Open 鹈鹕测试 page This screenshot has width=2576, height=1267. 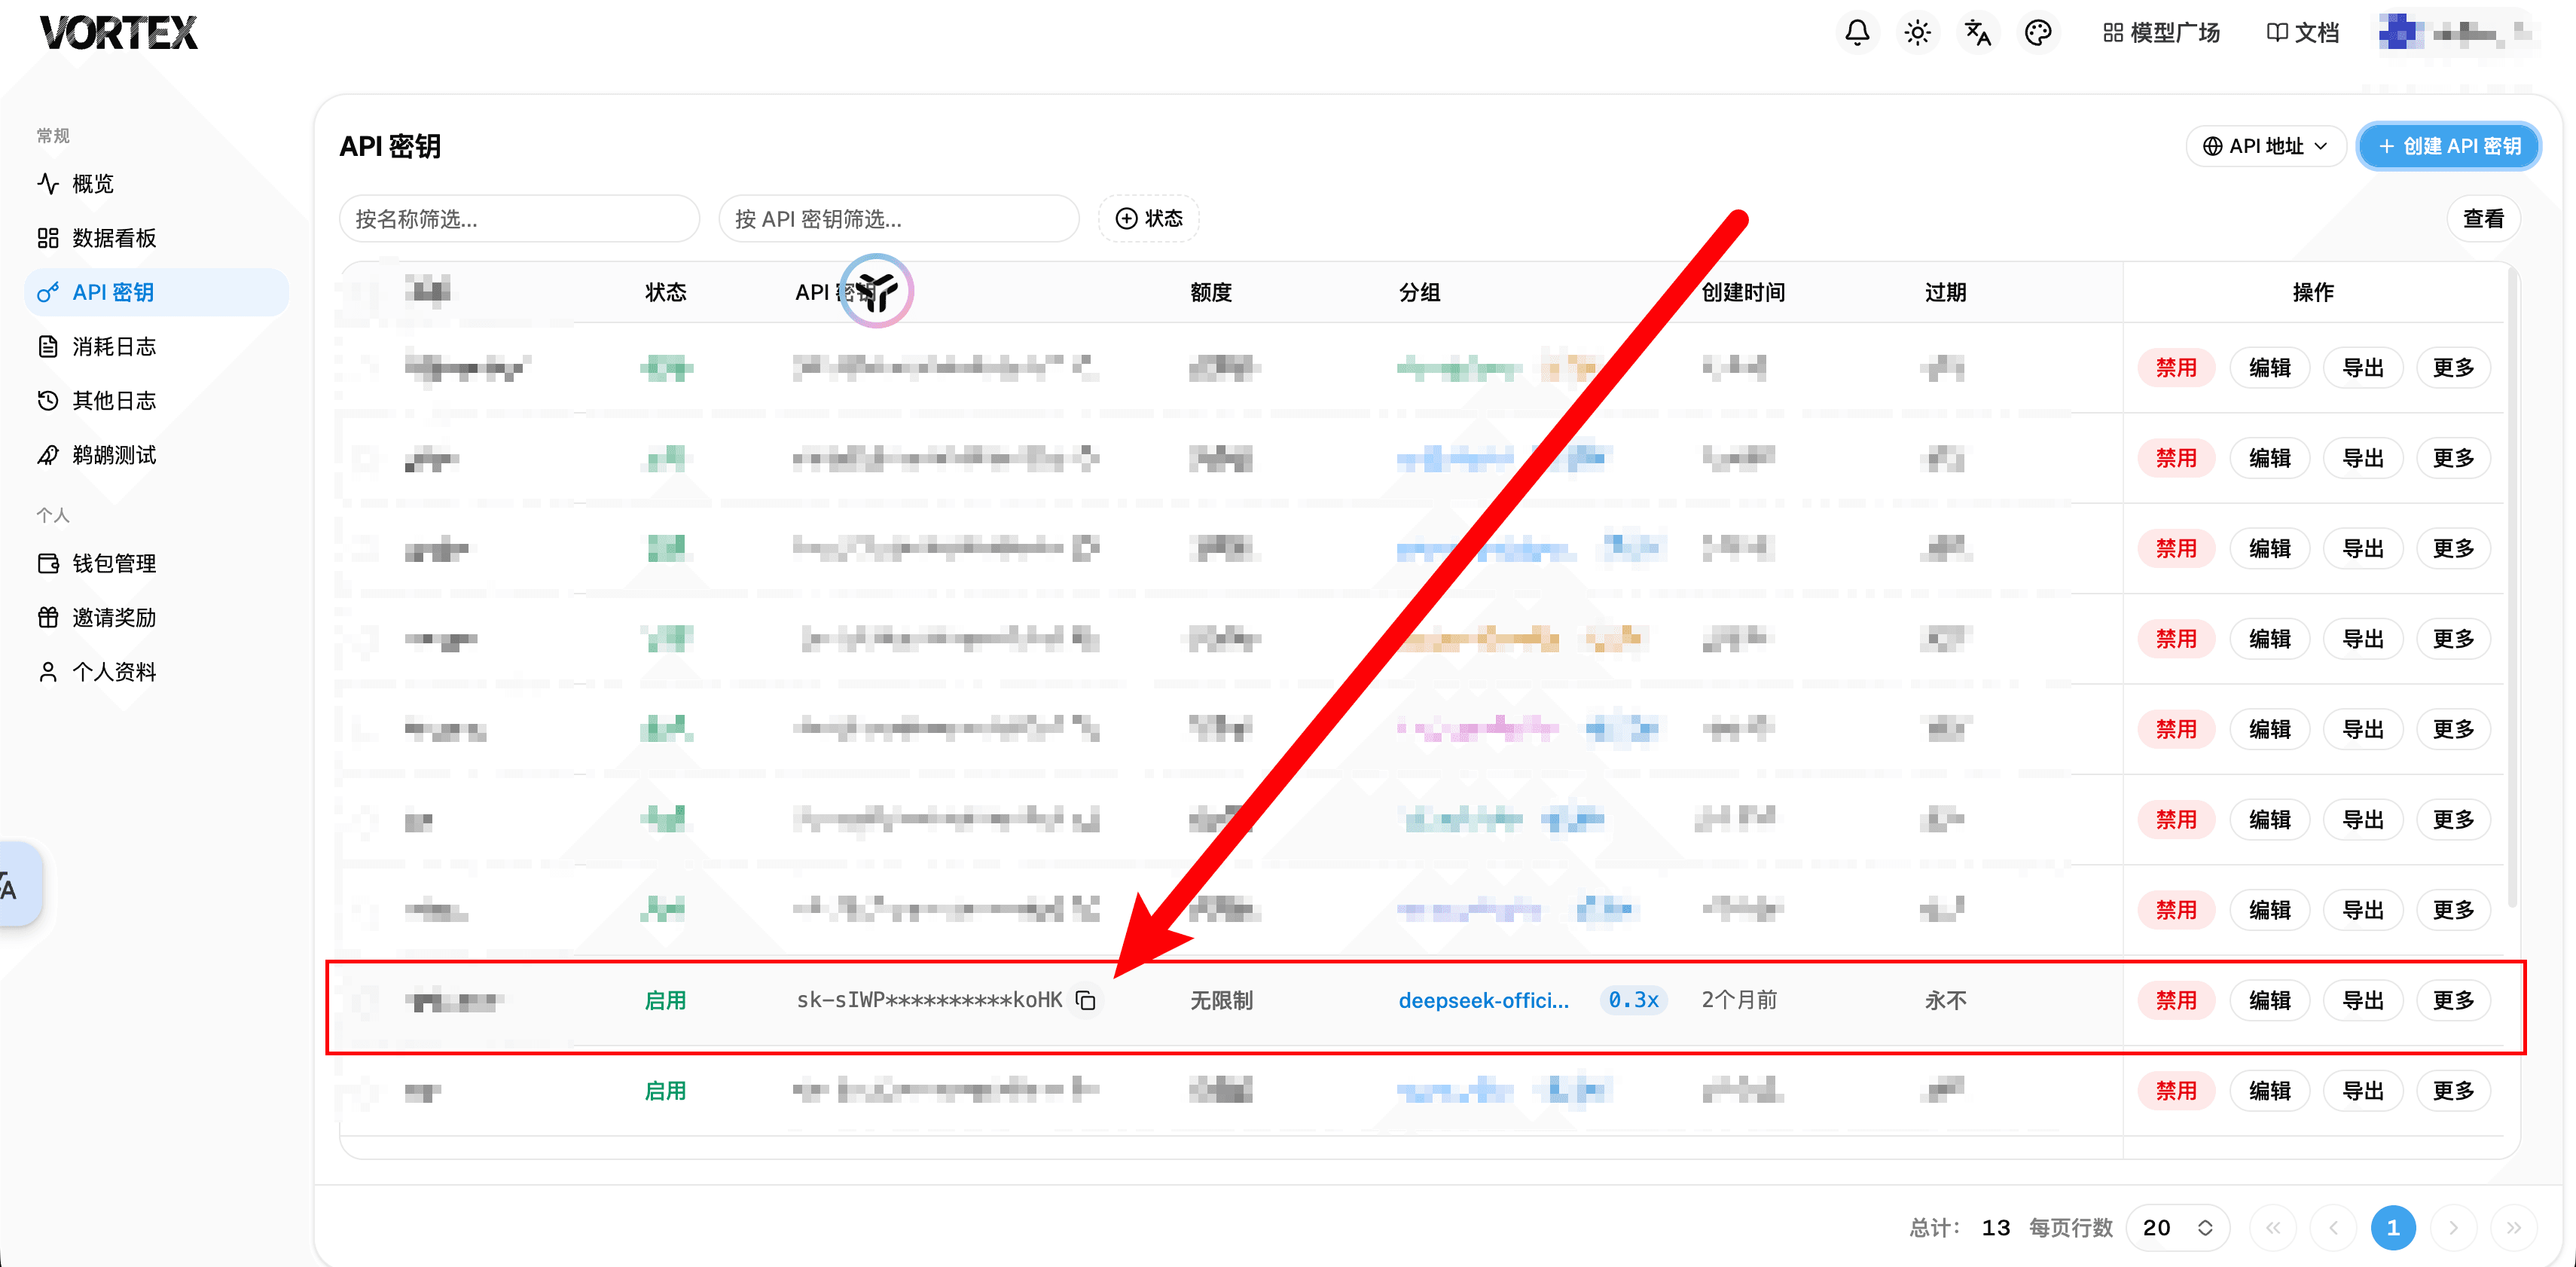pyautogui.click(x=157, y=455)
